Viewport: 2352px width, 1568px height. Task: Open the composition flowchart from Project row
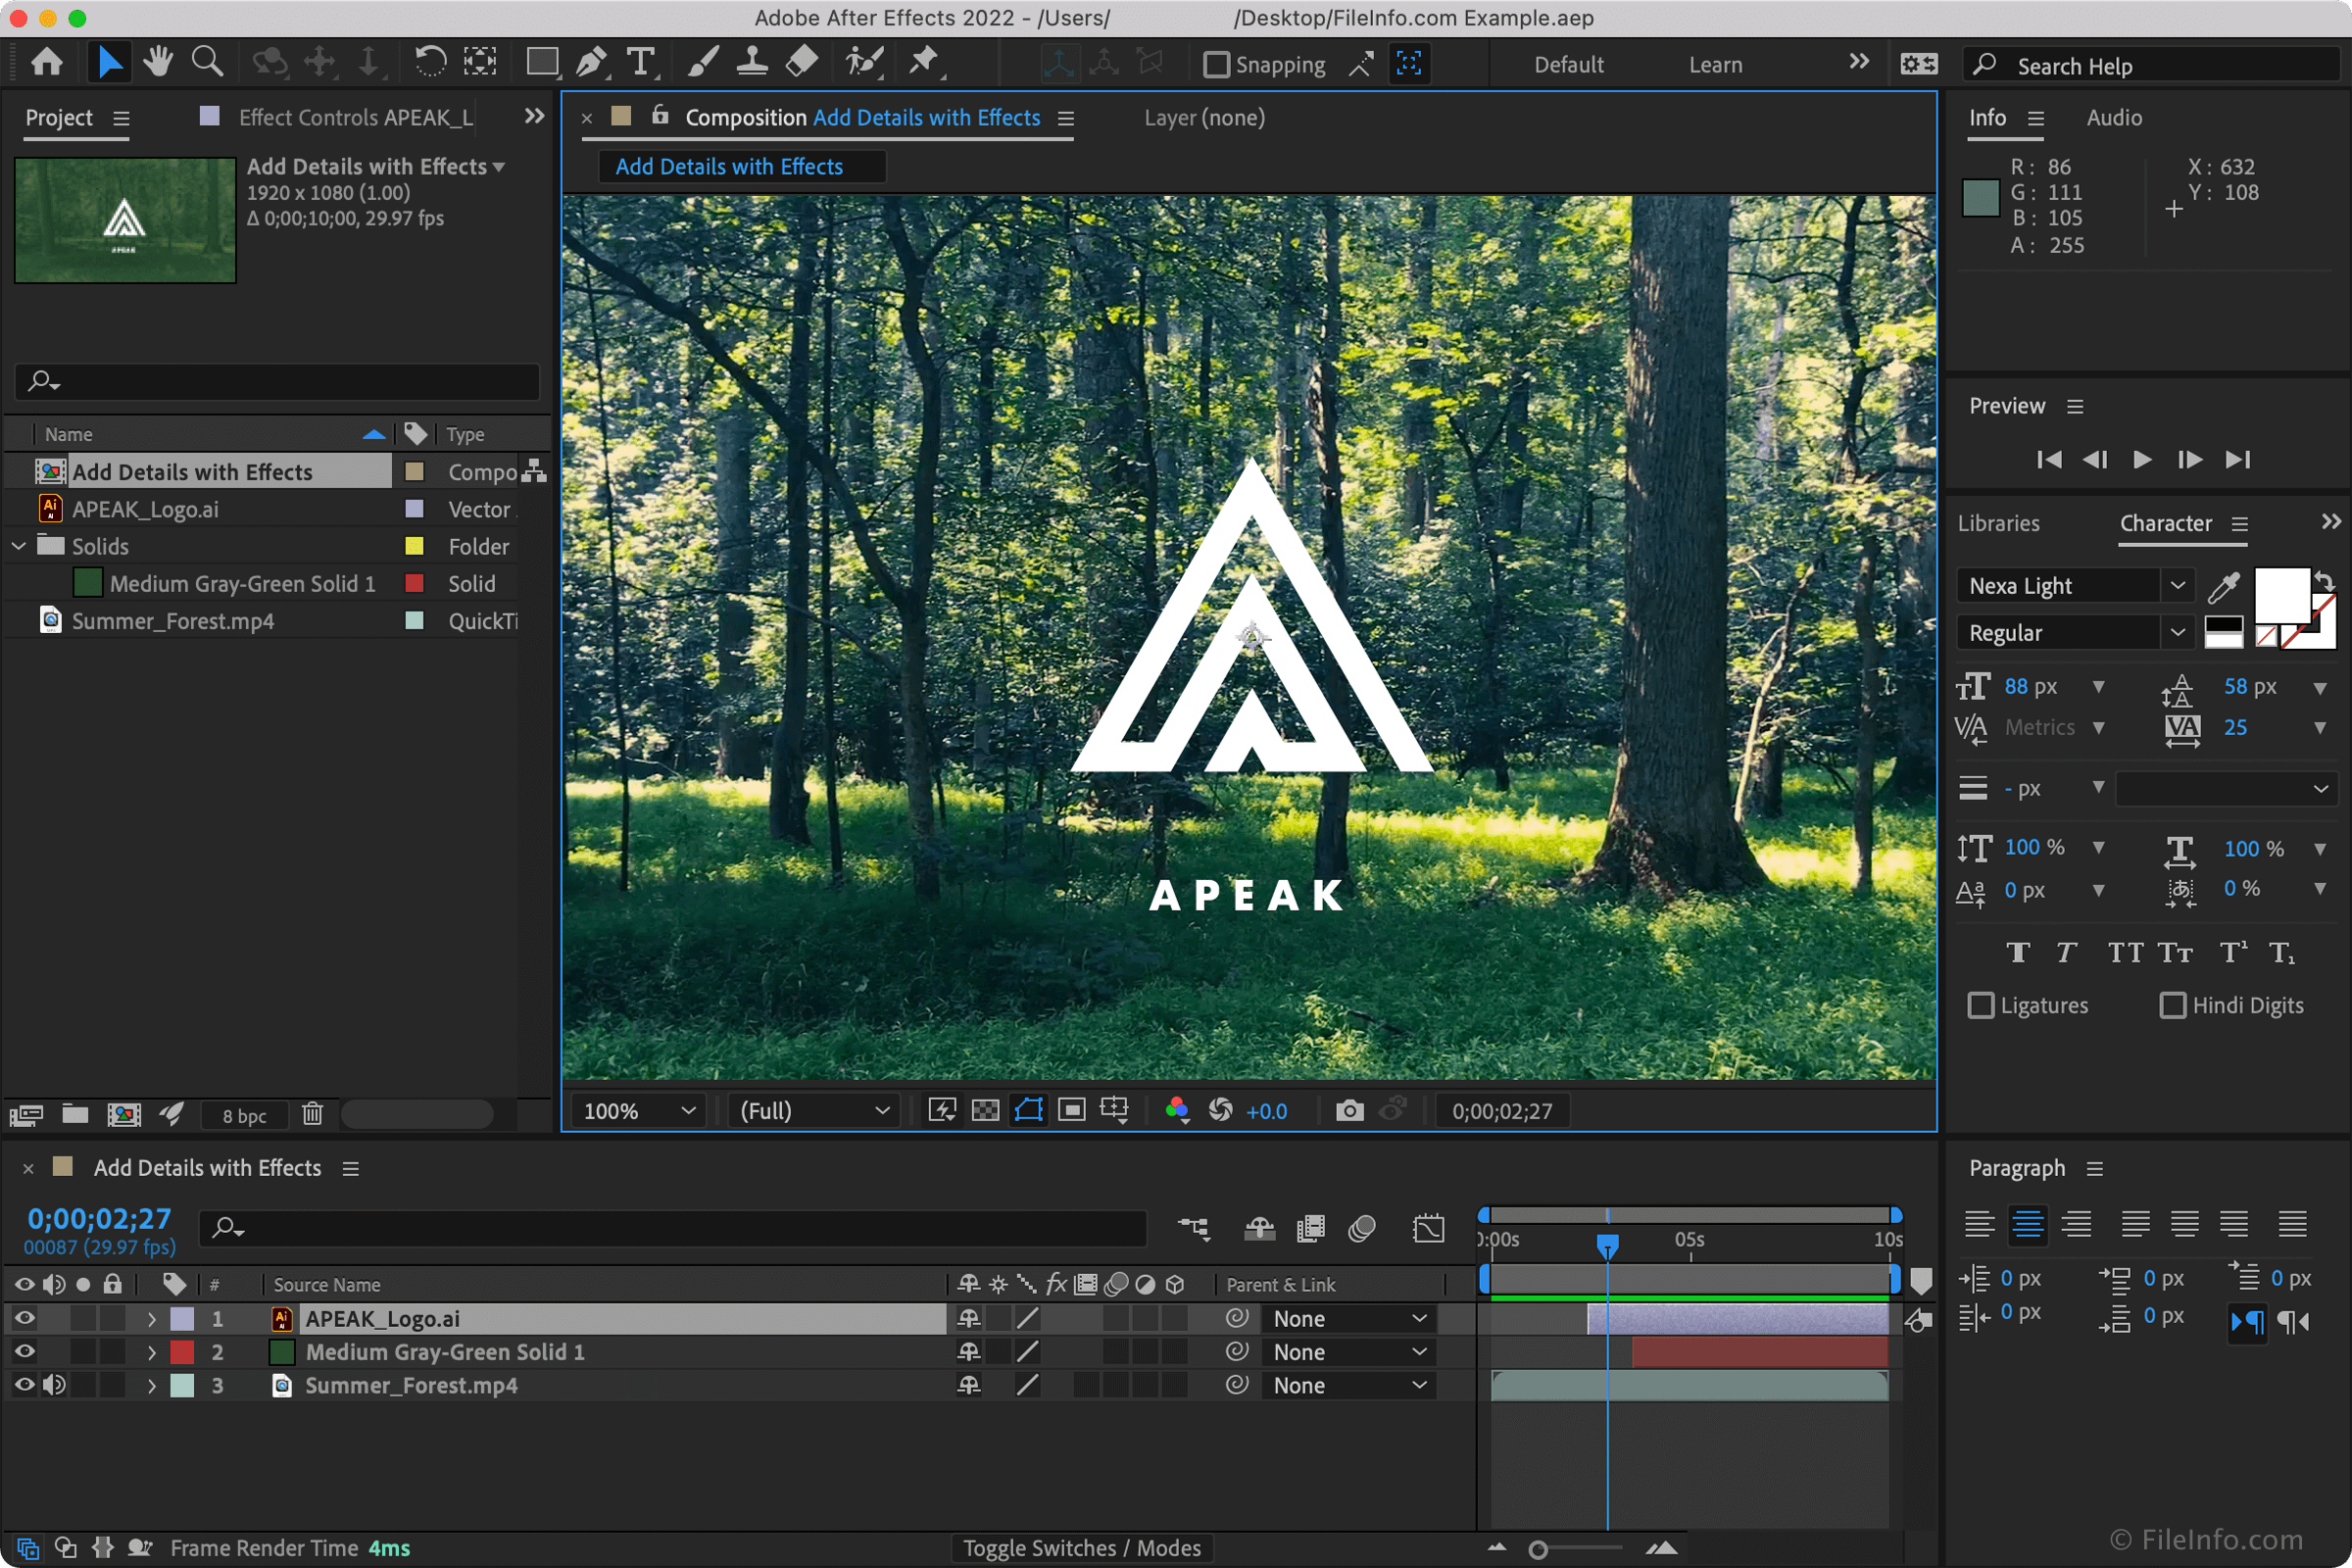click(x=534, y=471)
